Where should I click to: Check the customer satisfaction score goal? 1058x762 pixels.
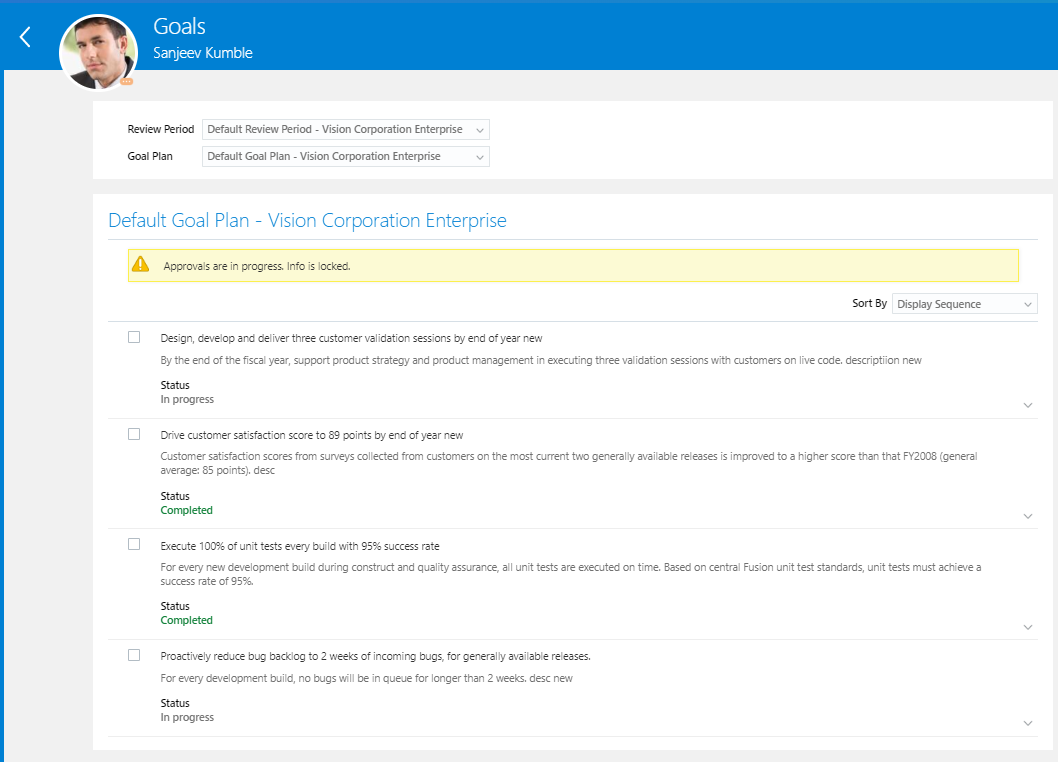pos(134,434)
